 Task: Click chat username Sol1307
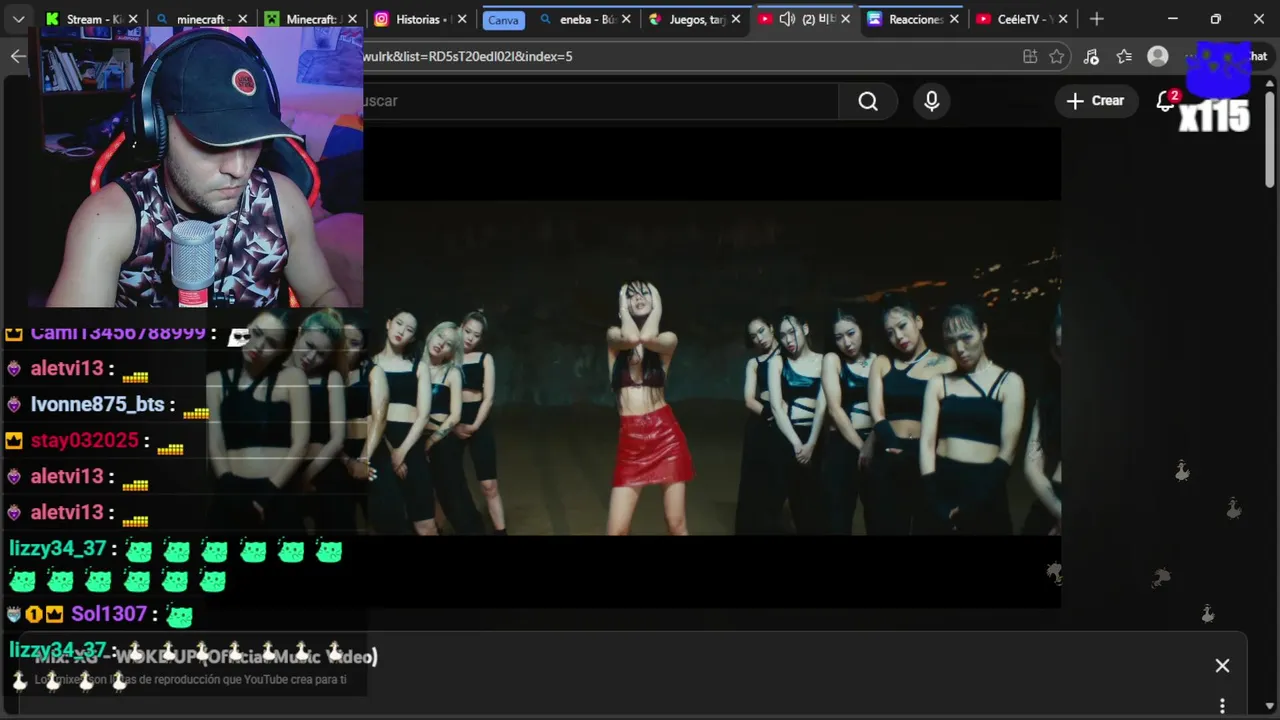tap(109, 614)
